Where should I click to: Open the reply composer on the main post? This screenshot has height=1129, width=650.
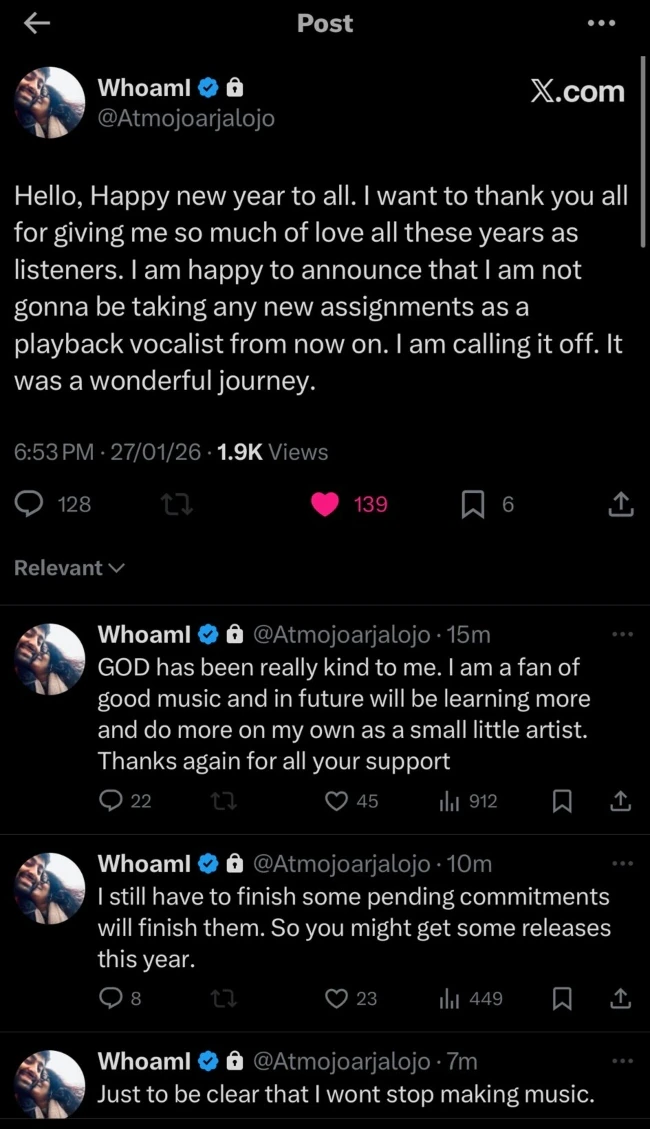pyautogui.click(x=29, y=504)
